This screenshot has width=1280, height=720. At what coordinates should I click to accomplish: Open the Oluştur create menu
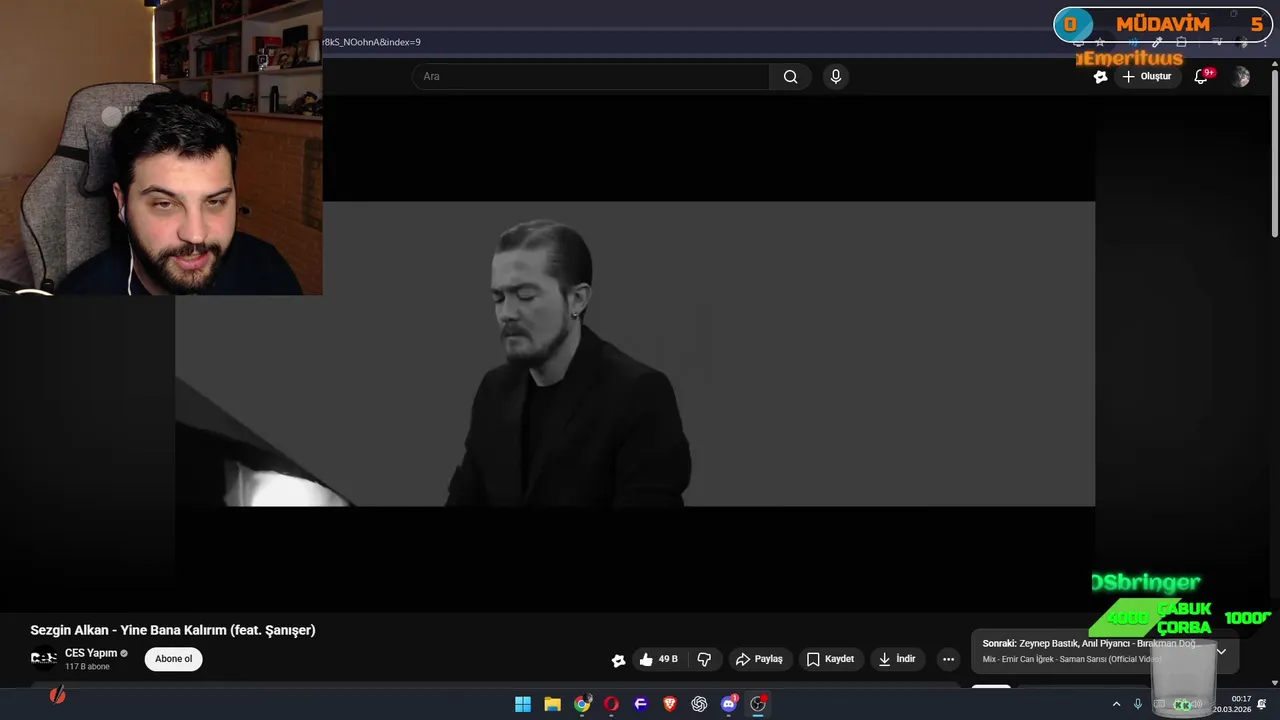(1146, 77)
